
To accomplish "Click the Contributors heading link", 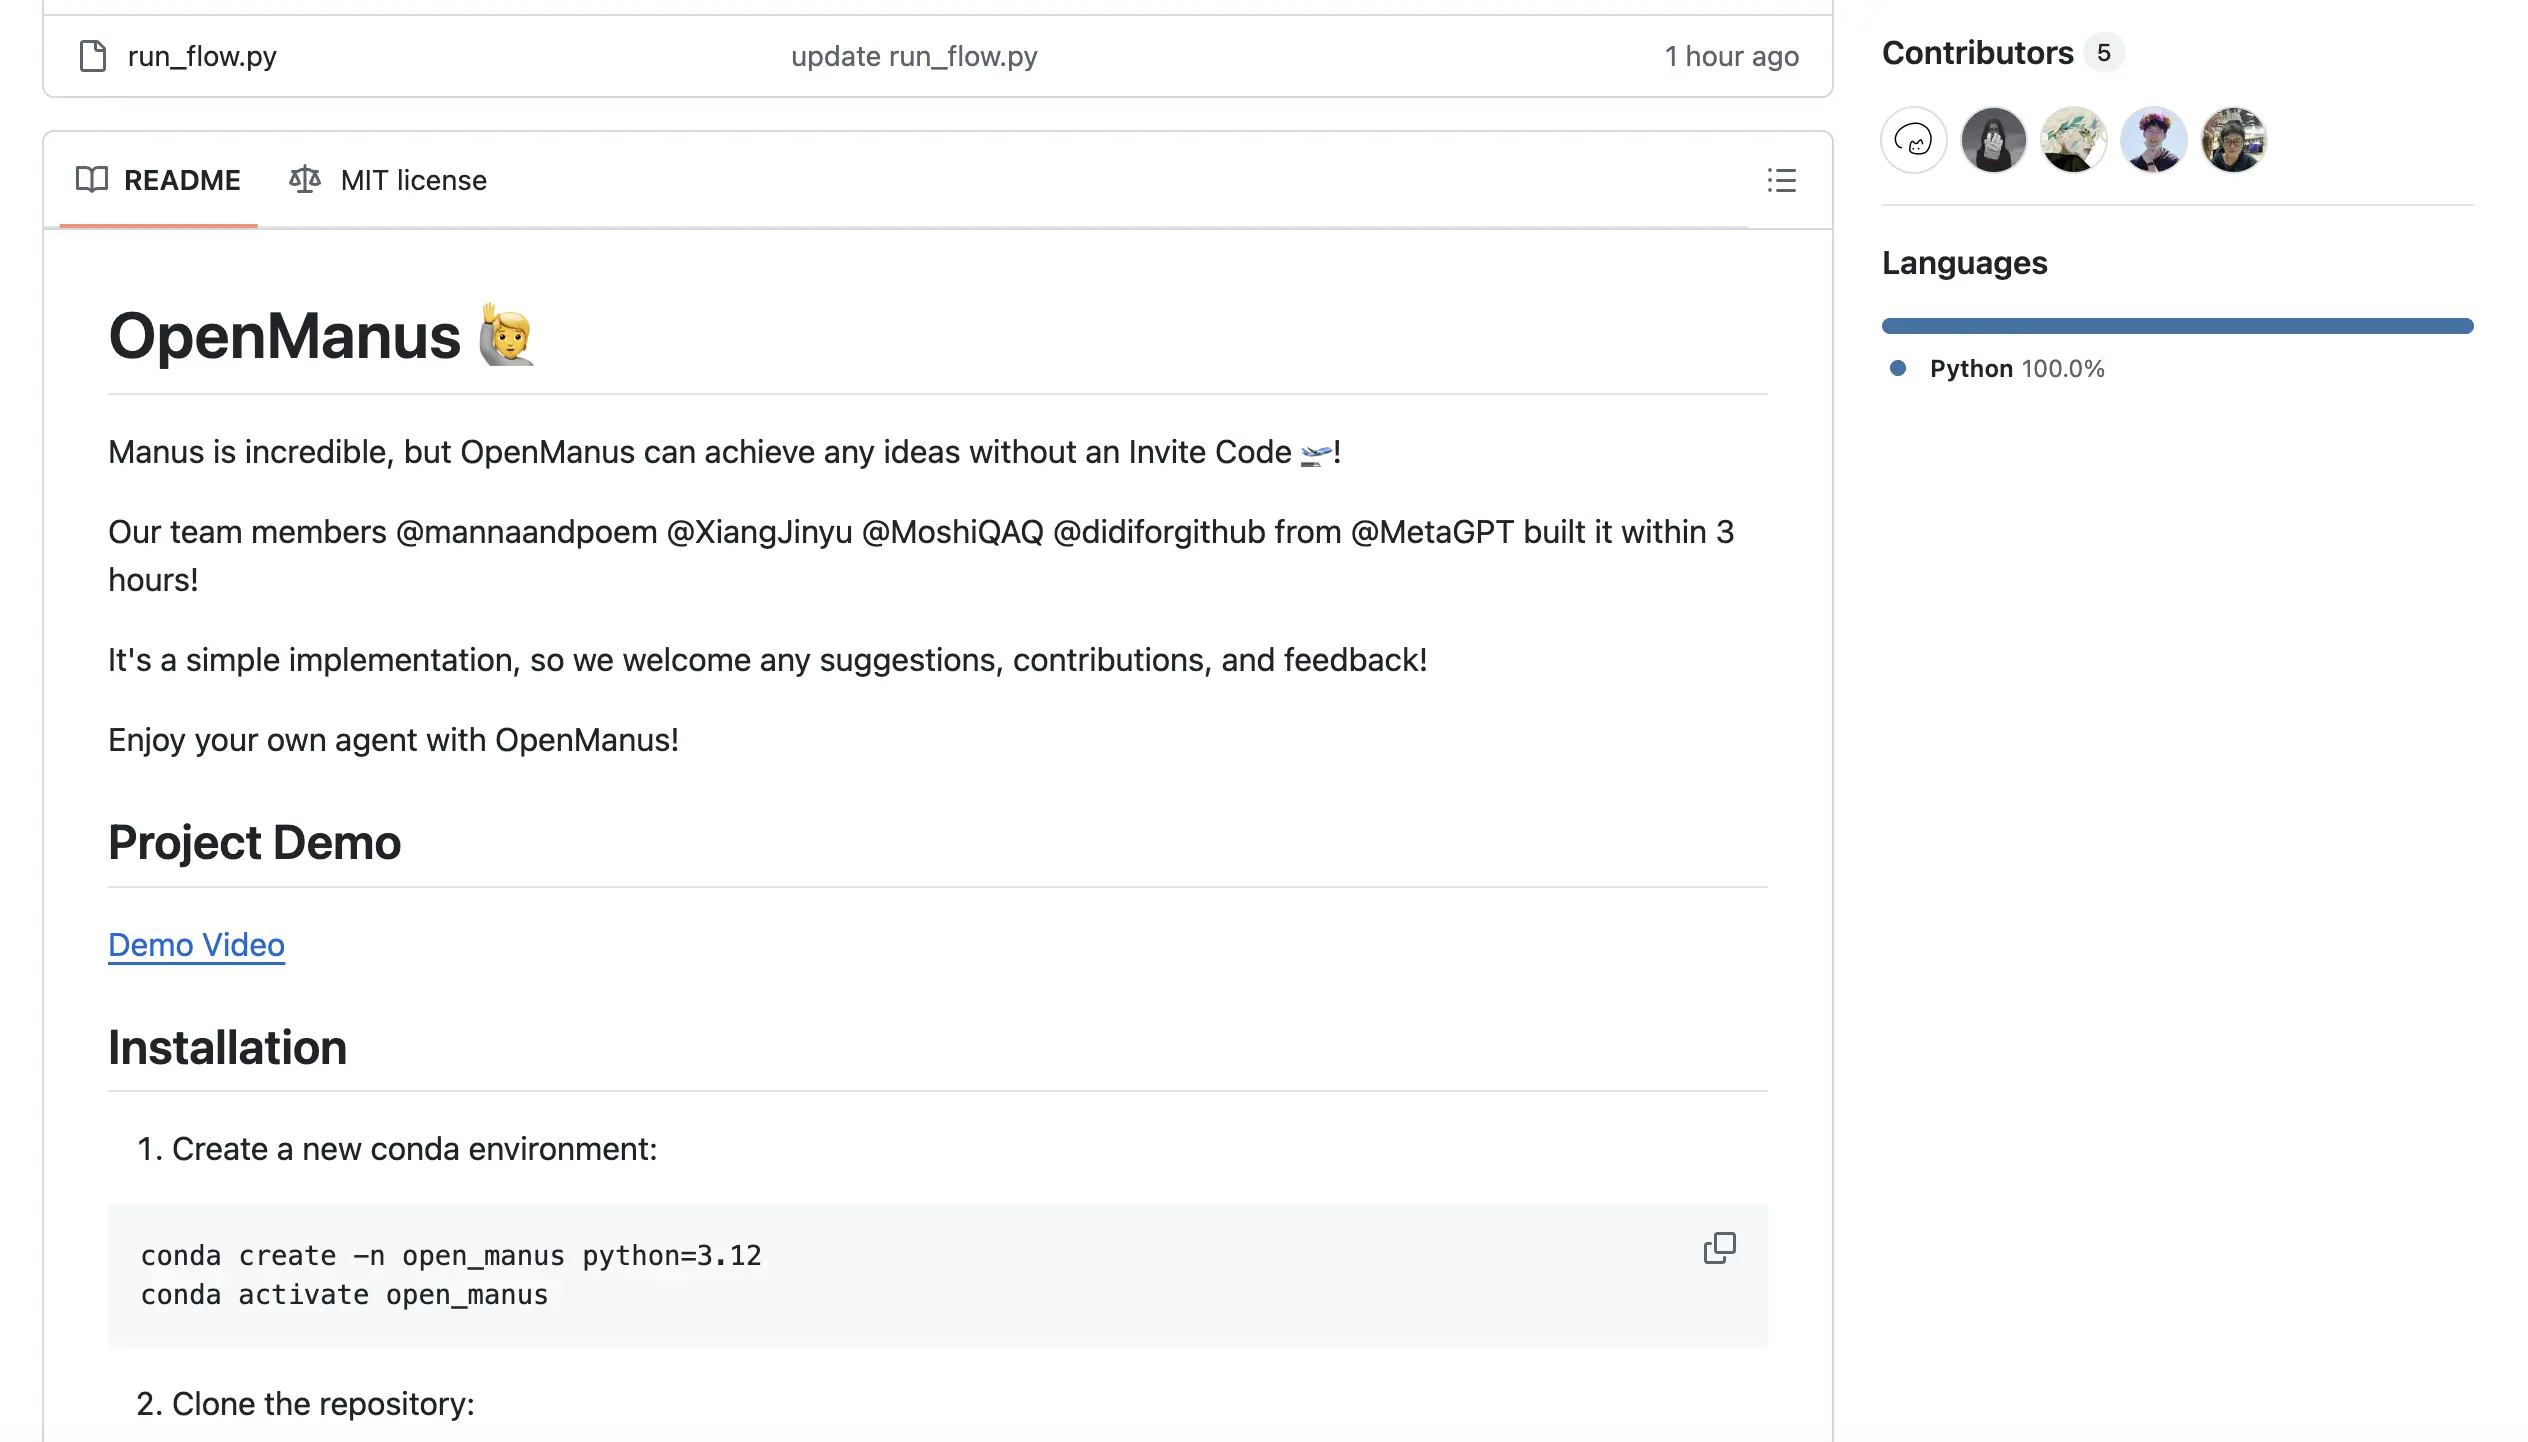I will click(x=1977, y=53).
